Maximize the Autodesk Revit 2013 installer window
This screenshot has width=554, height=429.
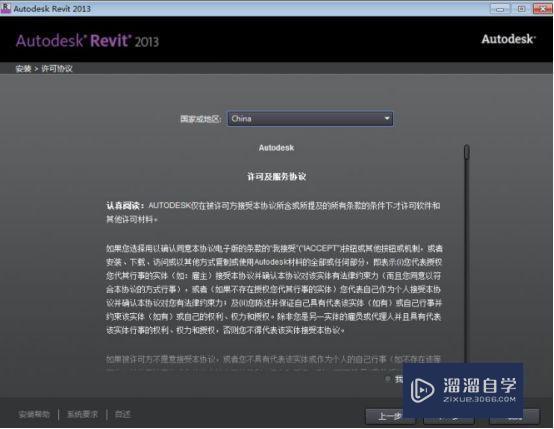521,8
